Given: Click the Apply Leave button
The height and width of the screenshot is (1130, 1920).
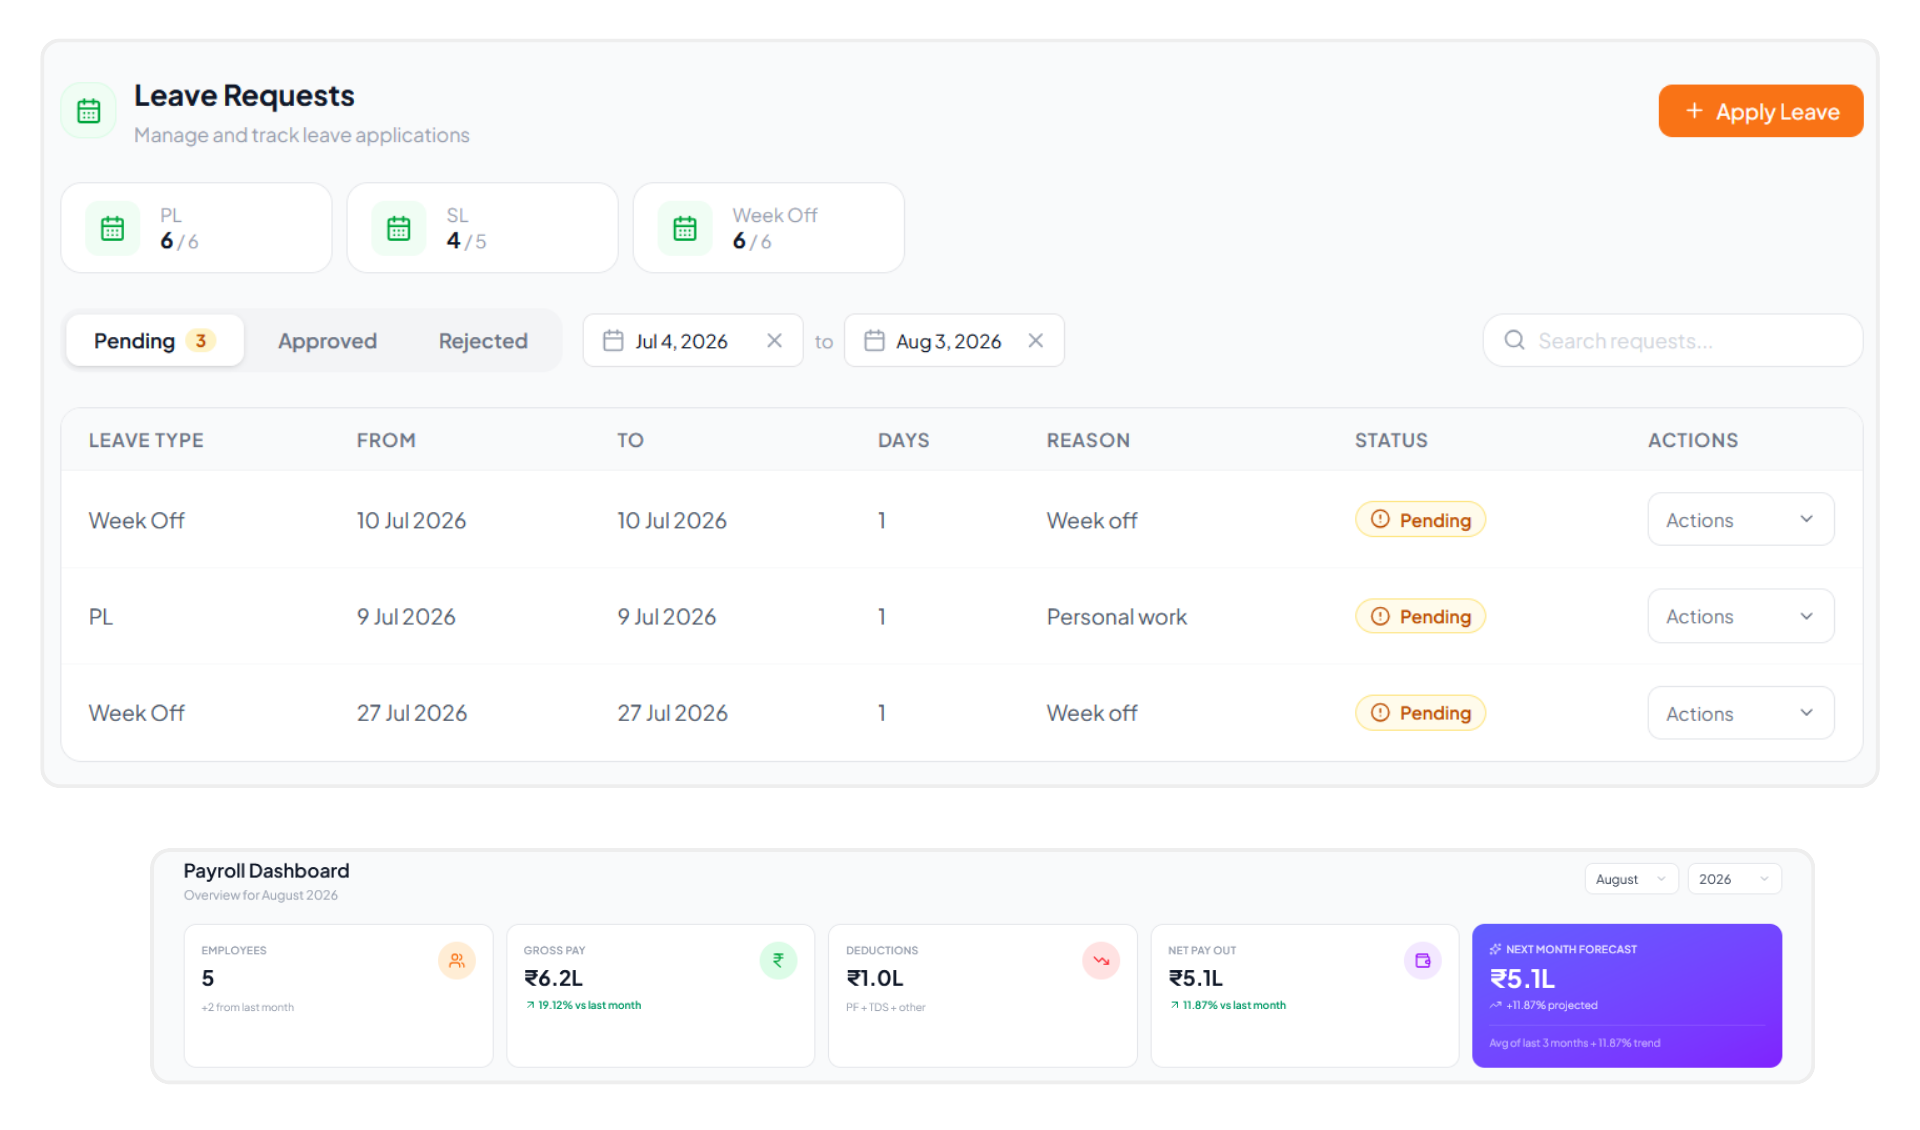Looking at the screenshot, I should (1760, 111).
